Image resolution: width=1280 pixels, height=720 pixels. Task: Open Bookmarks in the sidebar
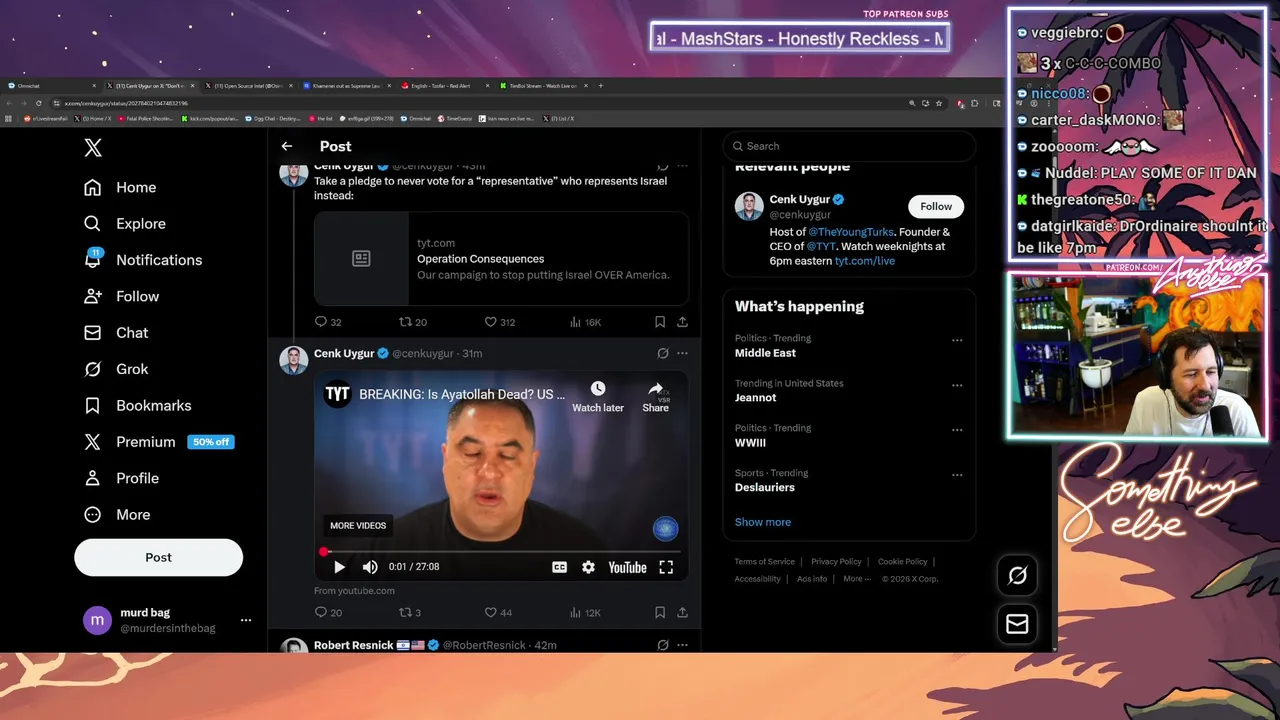(x=138, y=405)
